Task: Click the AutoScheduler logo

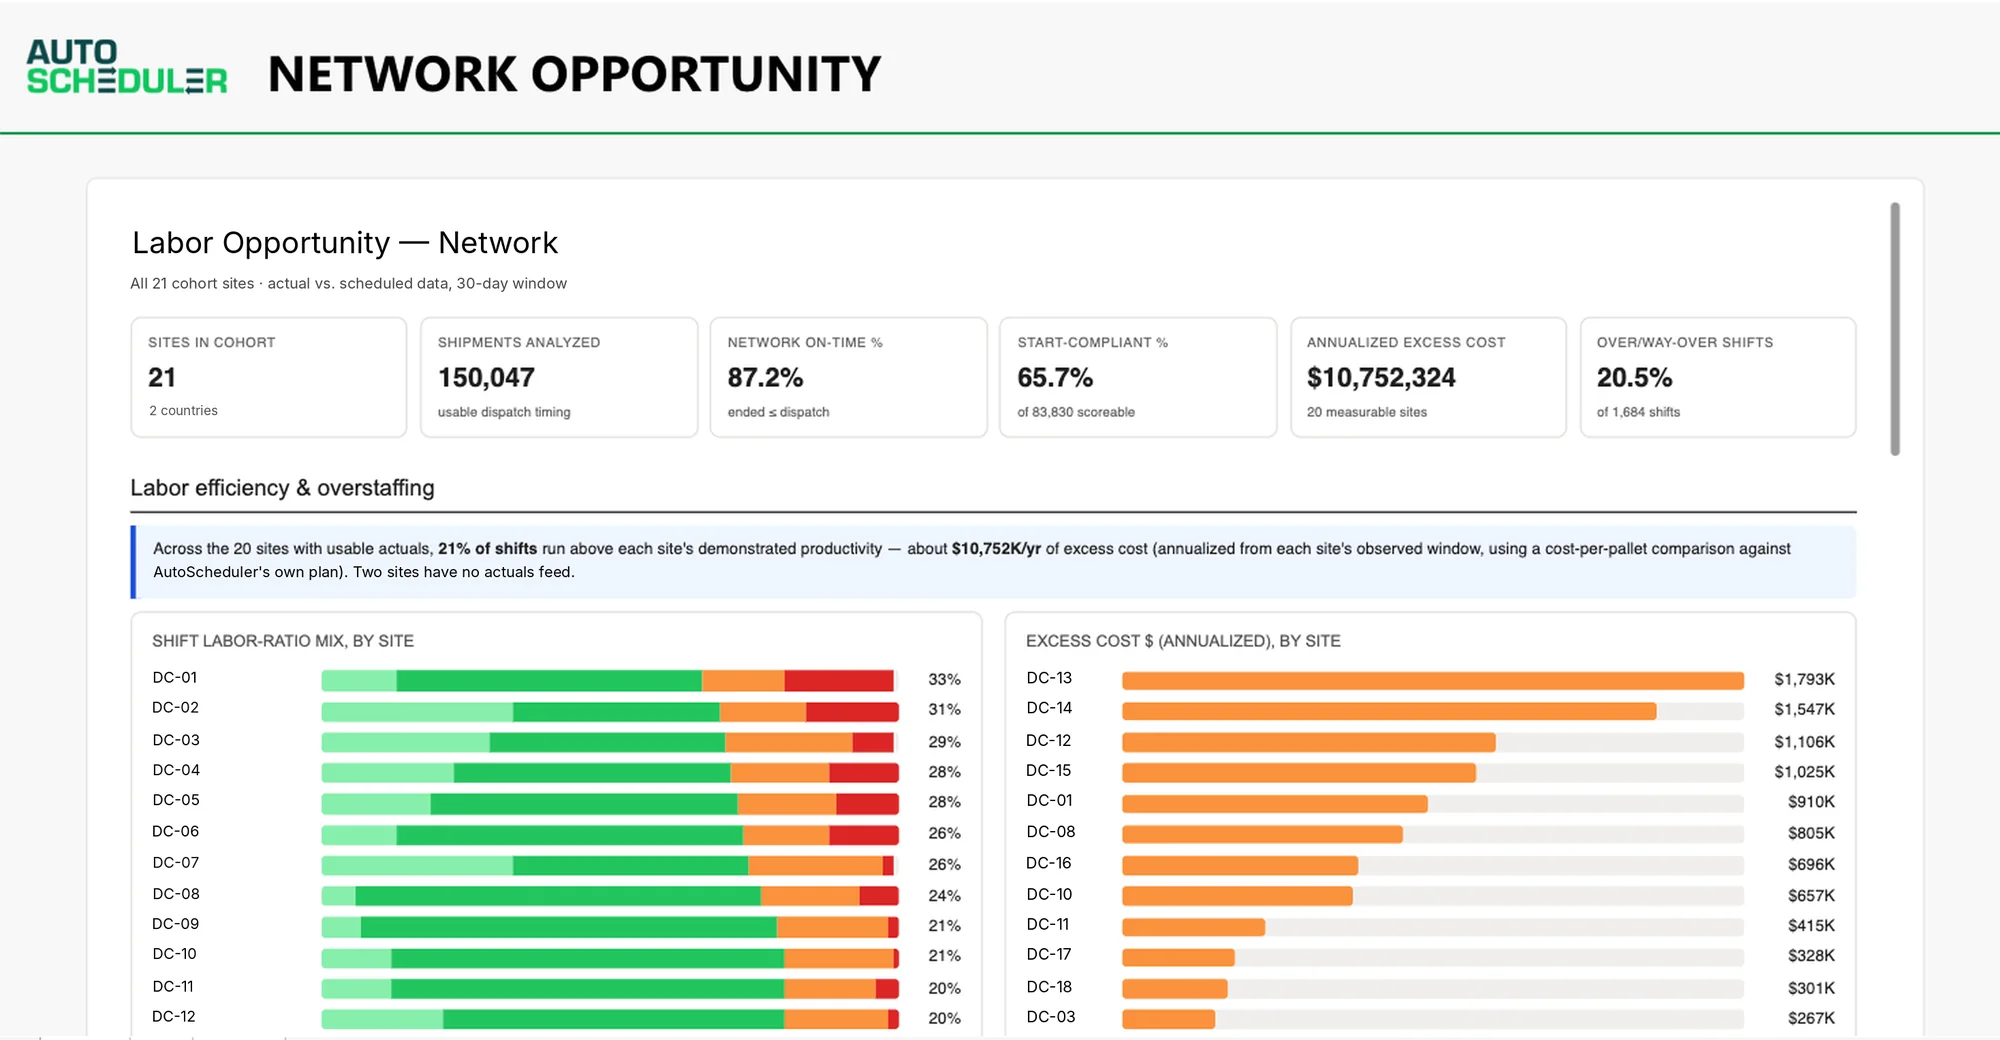Action: pyautogui.click(x=127, y=67)
